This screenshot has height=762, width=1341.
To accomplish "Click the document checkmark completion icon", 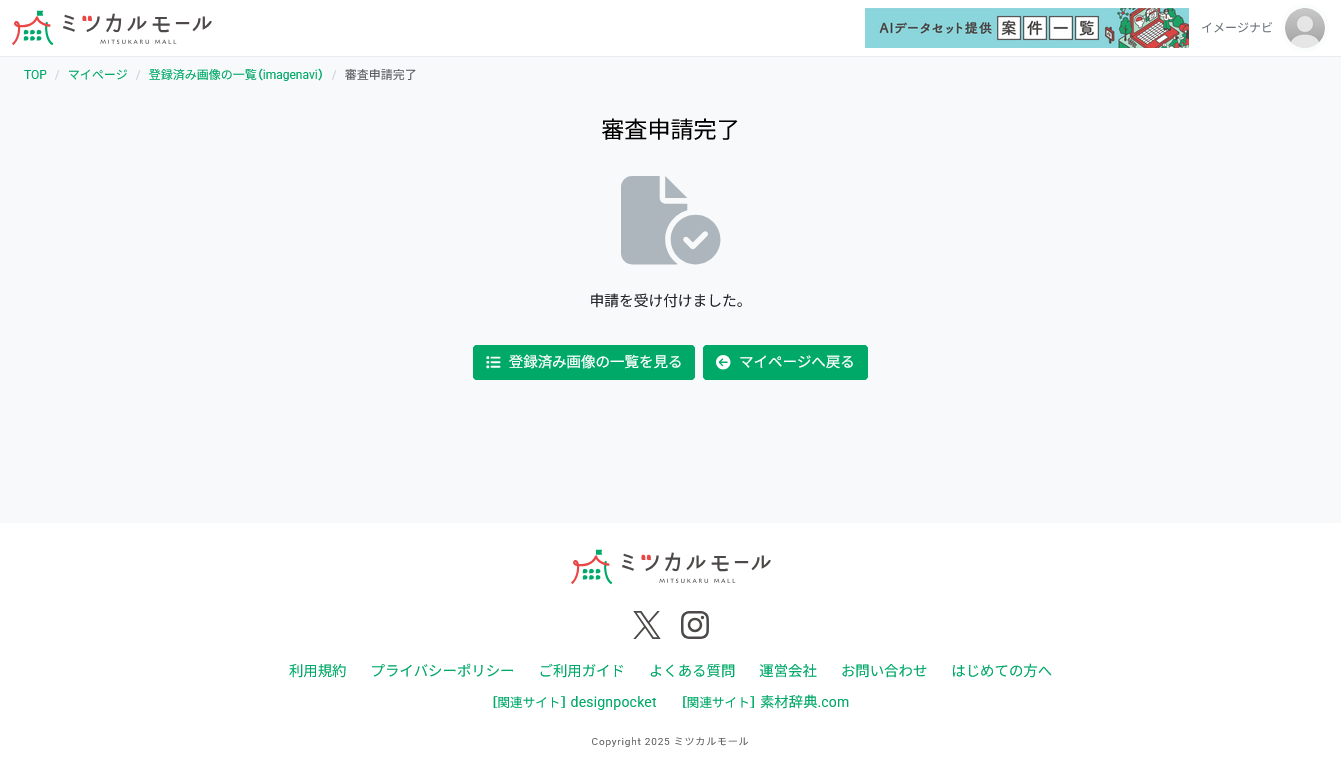I will [x=670, y=220].
